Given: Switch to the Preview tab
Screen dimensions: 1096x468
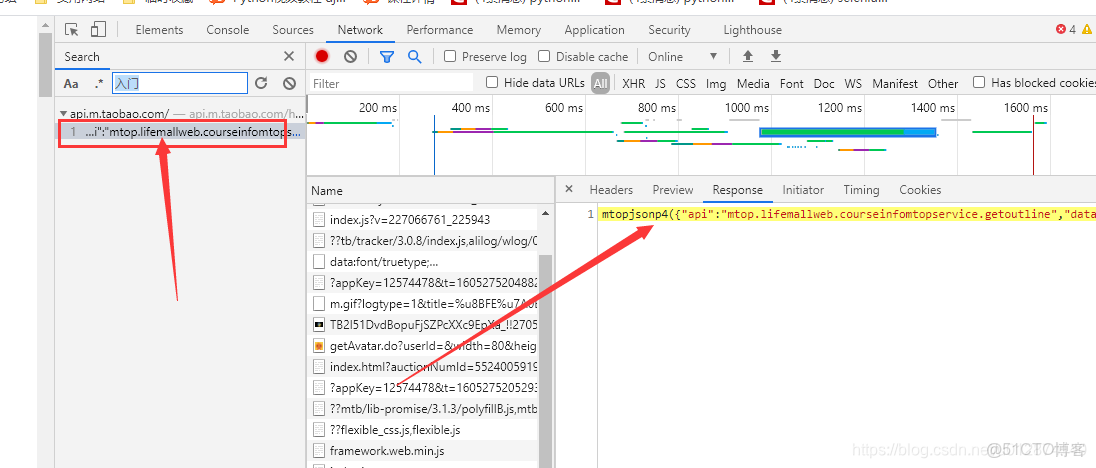Looking at the screenshot, I should (x=672, y=190).
